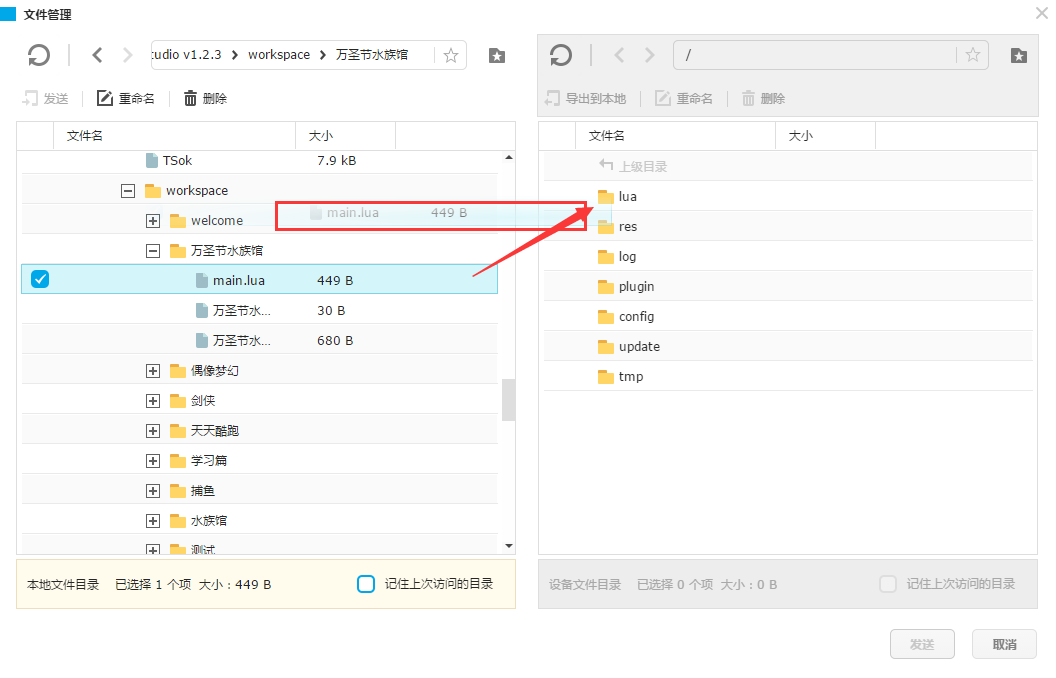Enable 记住上次访问的目录 for local directory
1056x678 pixels.
click(x=366, y=584)
